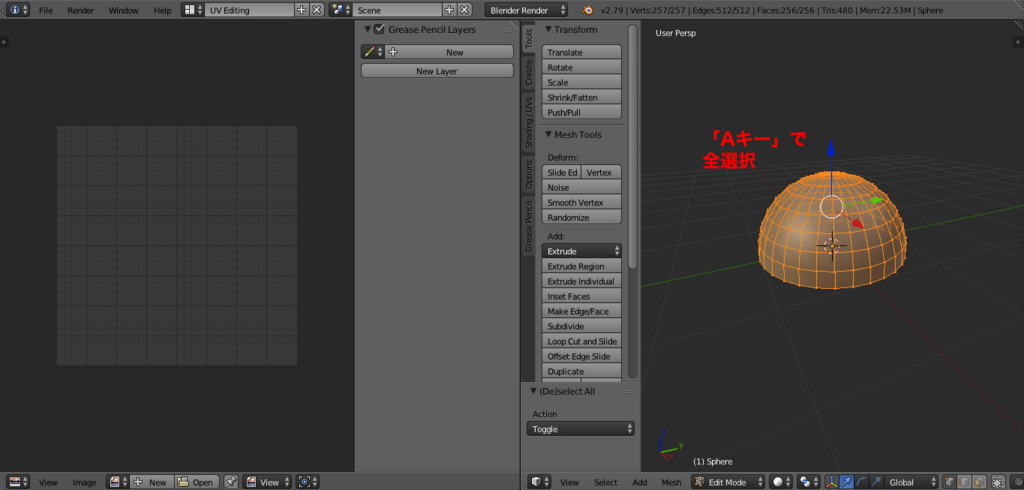Viewport: 1024px width, 490px height.
Task: Toggle the pin image icon
Action: pyautogui.click(x=231, y=482)
